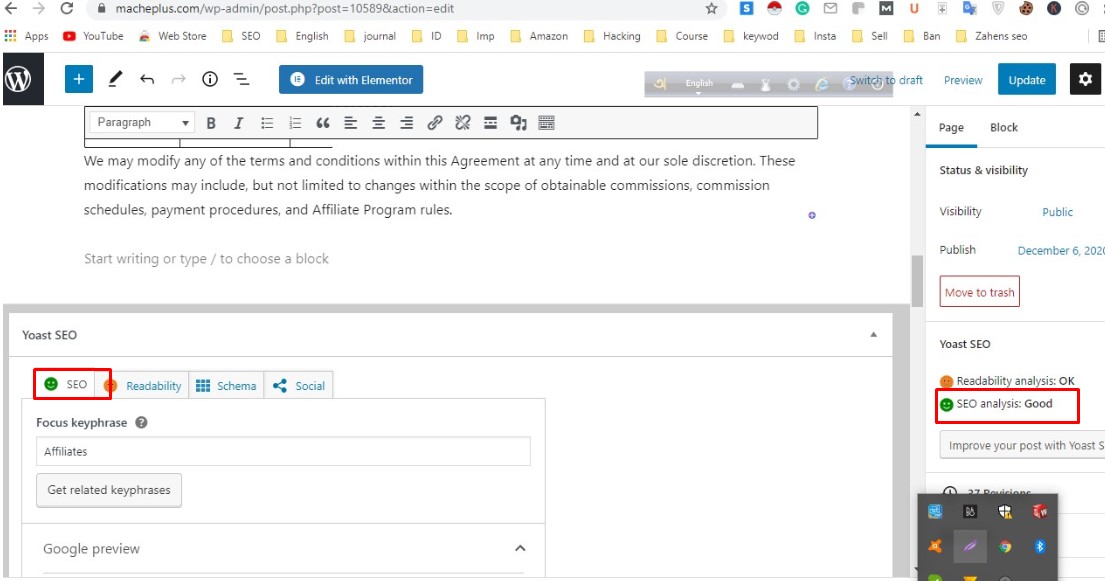Apply italic formatting
Screen dimensions: 1105x581
238,122
